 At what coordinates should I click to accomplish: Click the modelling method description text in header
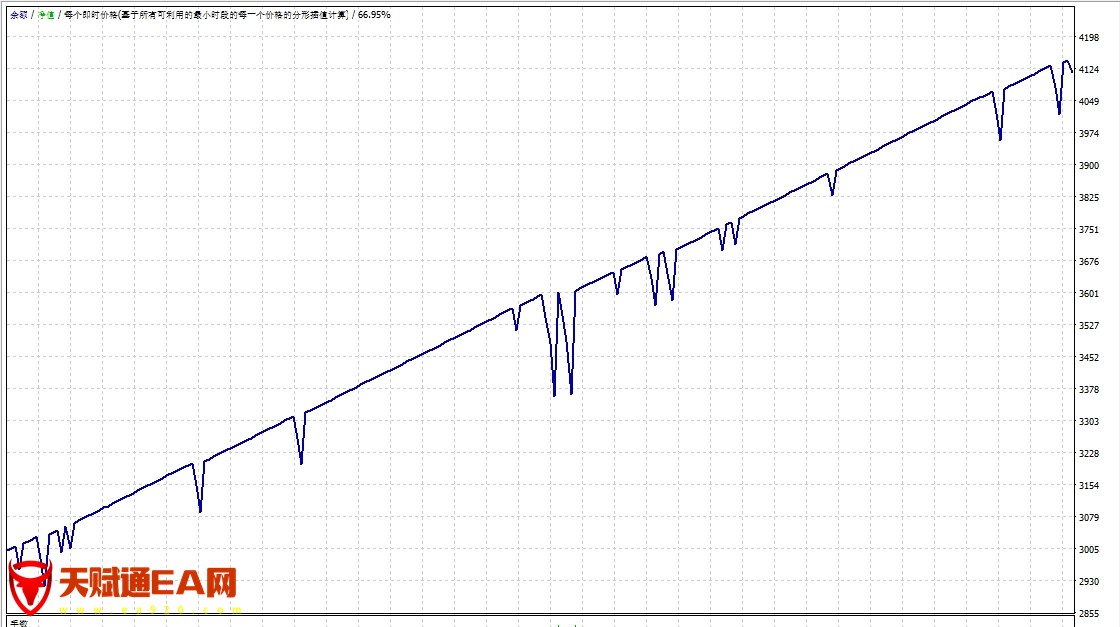click(206, 15)
